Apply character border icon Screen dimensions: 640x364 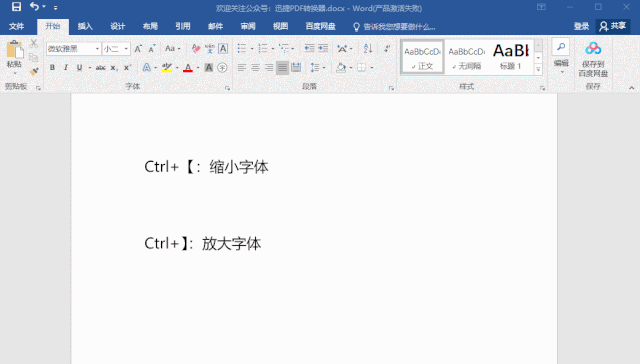tap(223, 49)
